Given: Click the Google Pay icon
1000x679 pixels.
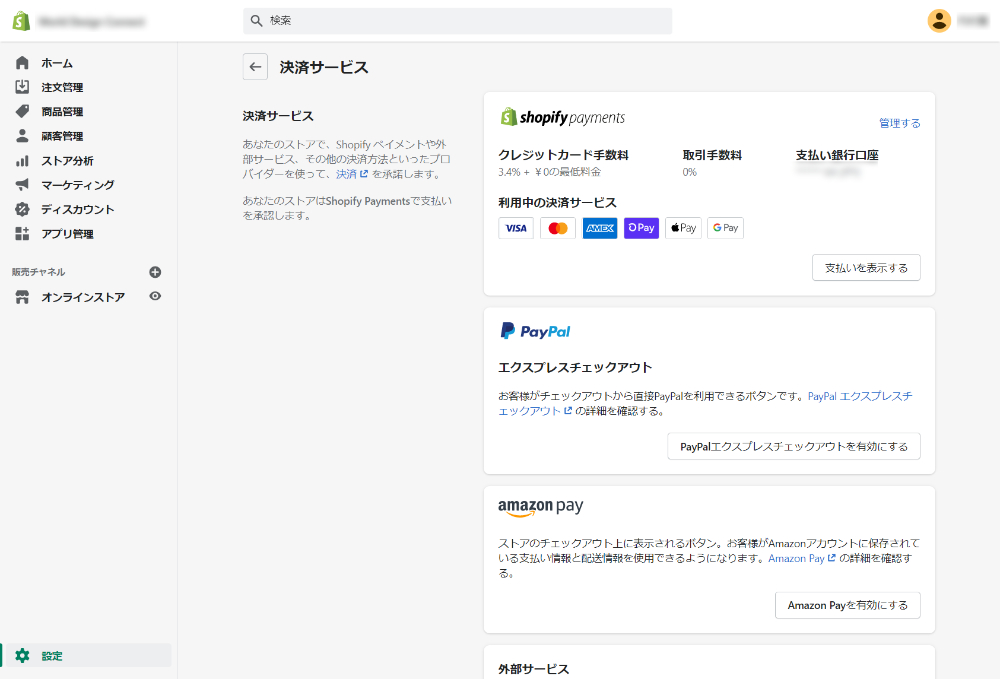Looking at the screenshot, I should click(726, 228).
